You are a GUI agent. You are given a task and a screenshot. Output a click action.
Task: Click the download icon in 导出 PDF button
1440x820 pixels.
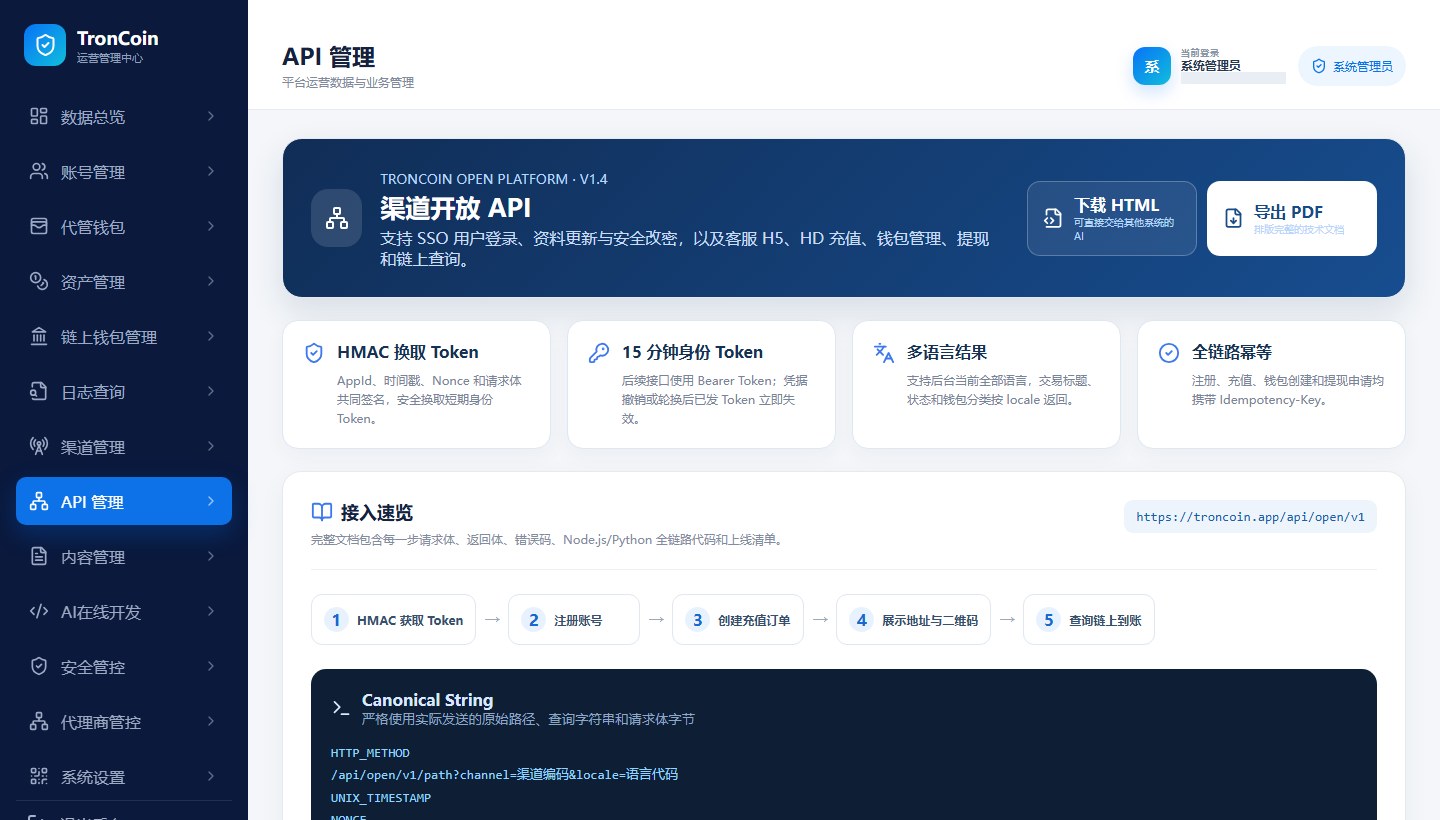[1234, 218]
